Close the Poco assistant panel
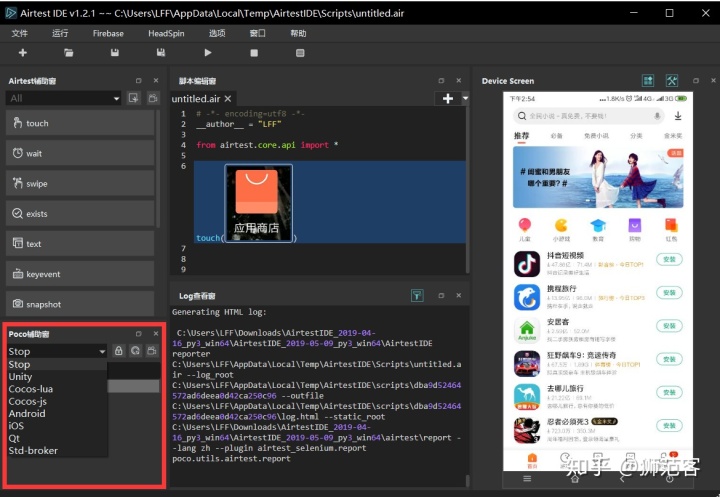 point(156,334)
